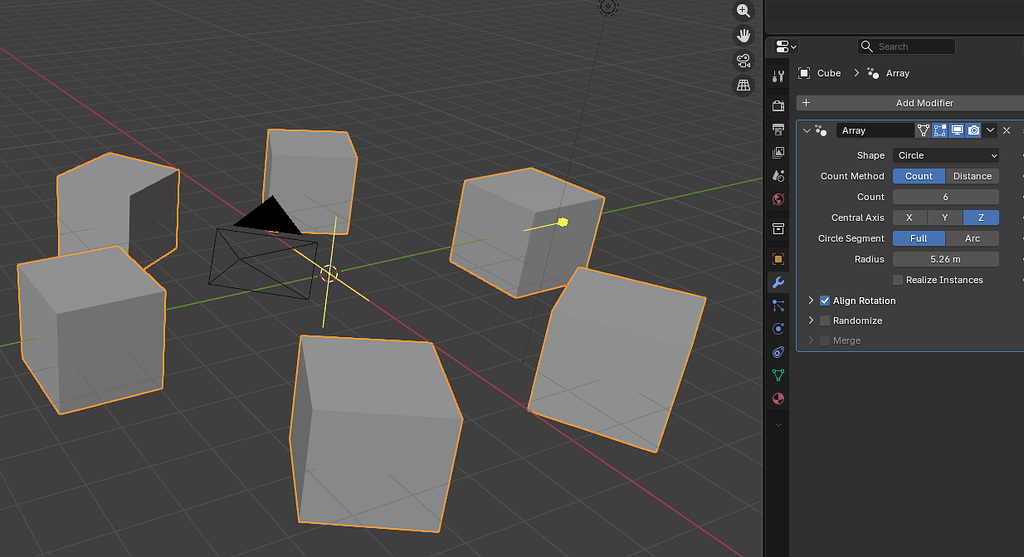
Task: Toggle the modifier viewport display
Action: click(x=957, y=131)
